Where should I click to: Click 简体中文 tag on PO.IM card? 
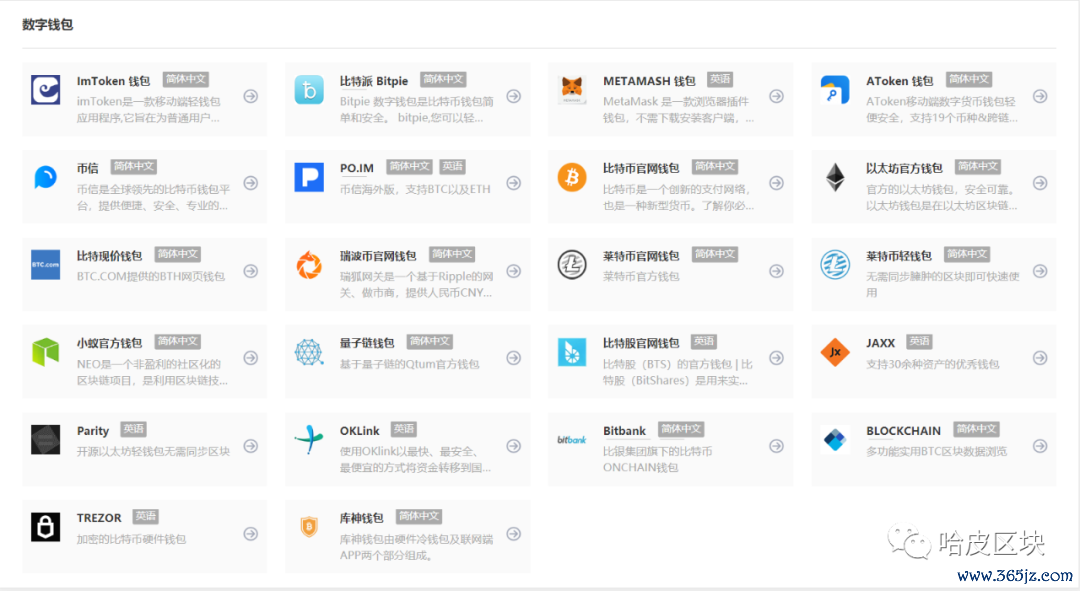coord(410,167)
